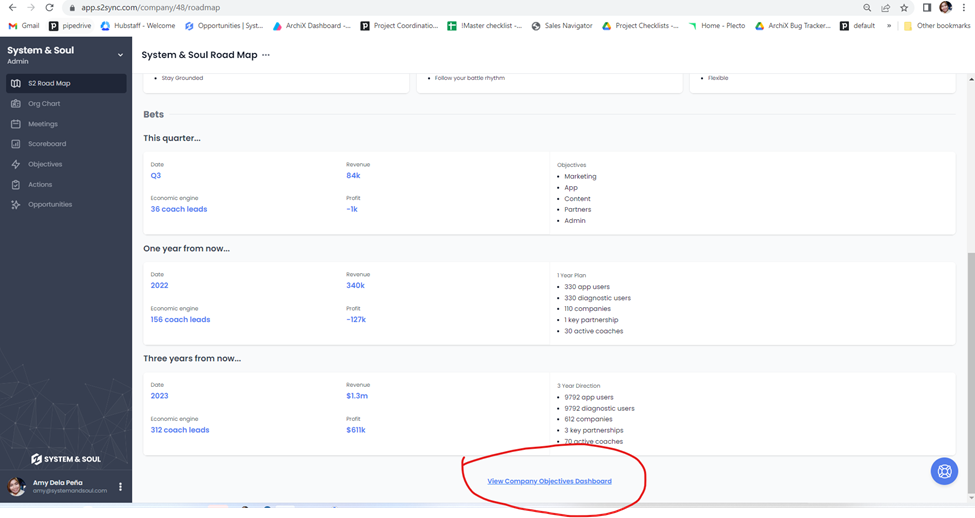Click the browser zoom magnifier icon
Viewport: 975px width, 518px height.
pyautogui.click(x=867, y=7)
